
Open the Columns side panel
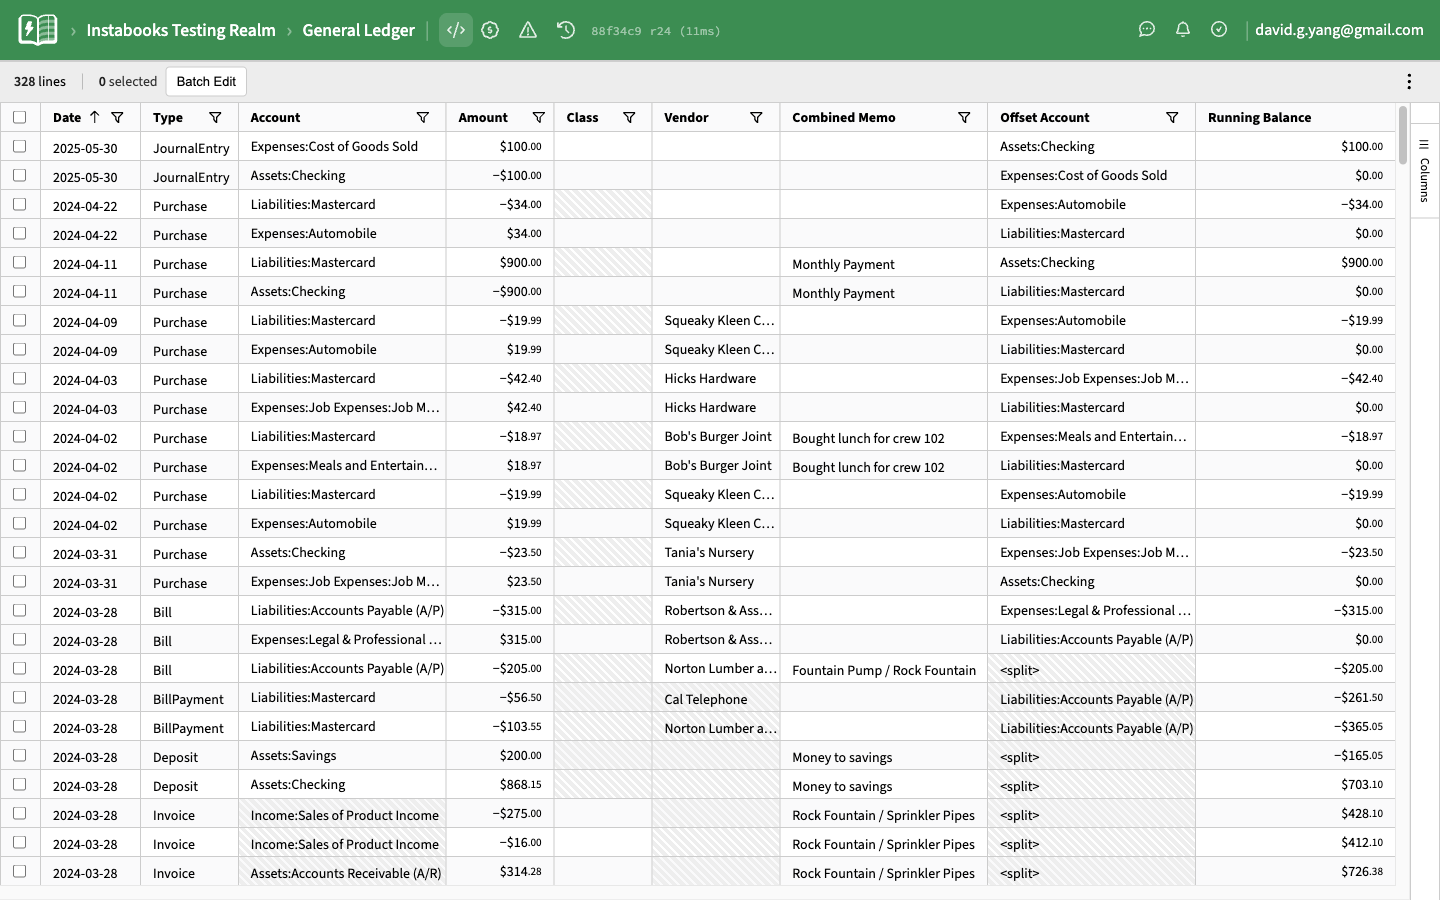pyautogui.click(x=1424, y=171)
